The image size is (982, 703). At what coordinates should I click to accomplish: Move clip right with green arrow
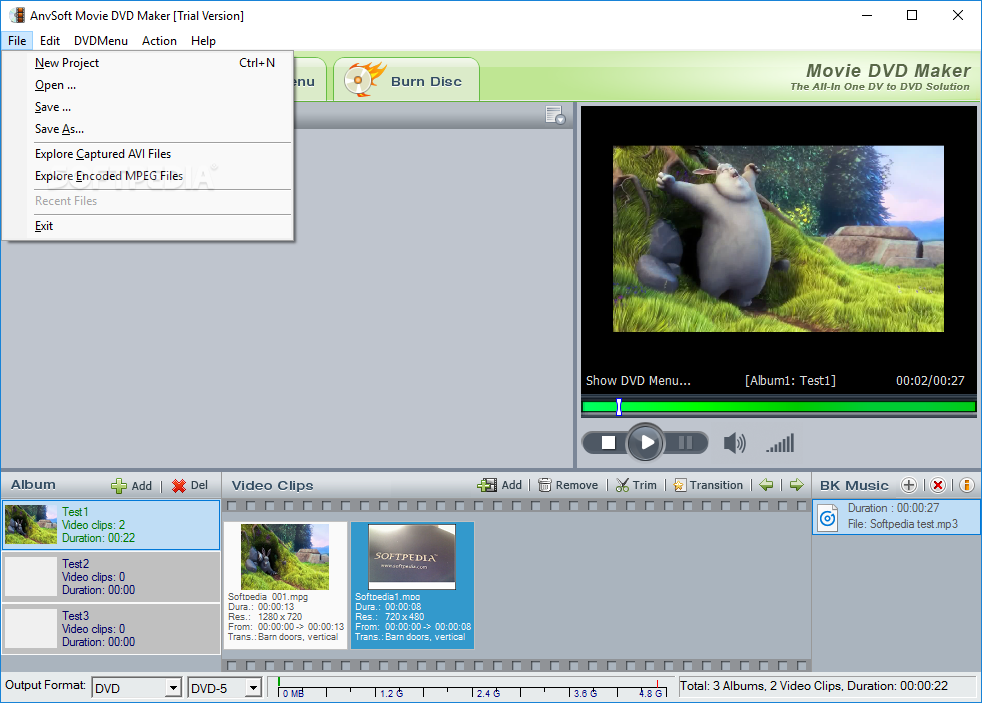click(796, 485)
